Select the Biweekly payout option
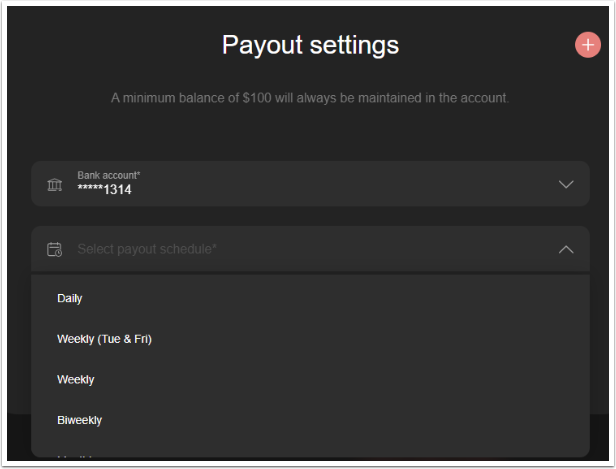Image resolution: width=616 pixels, height=469 pixels. 310,420
